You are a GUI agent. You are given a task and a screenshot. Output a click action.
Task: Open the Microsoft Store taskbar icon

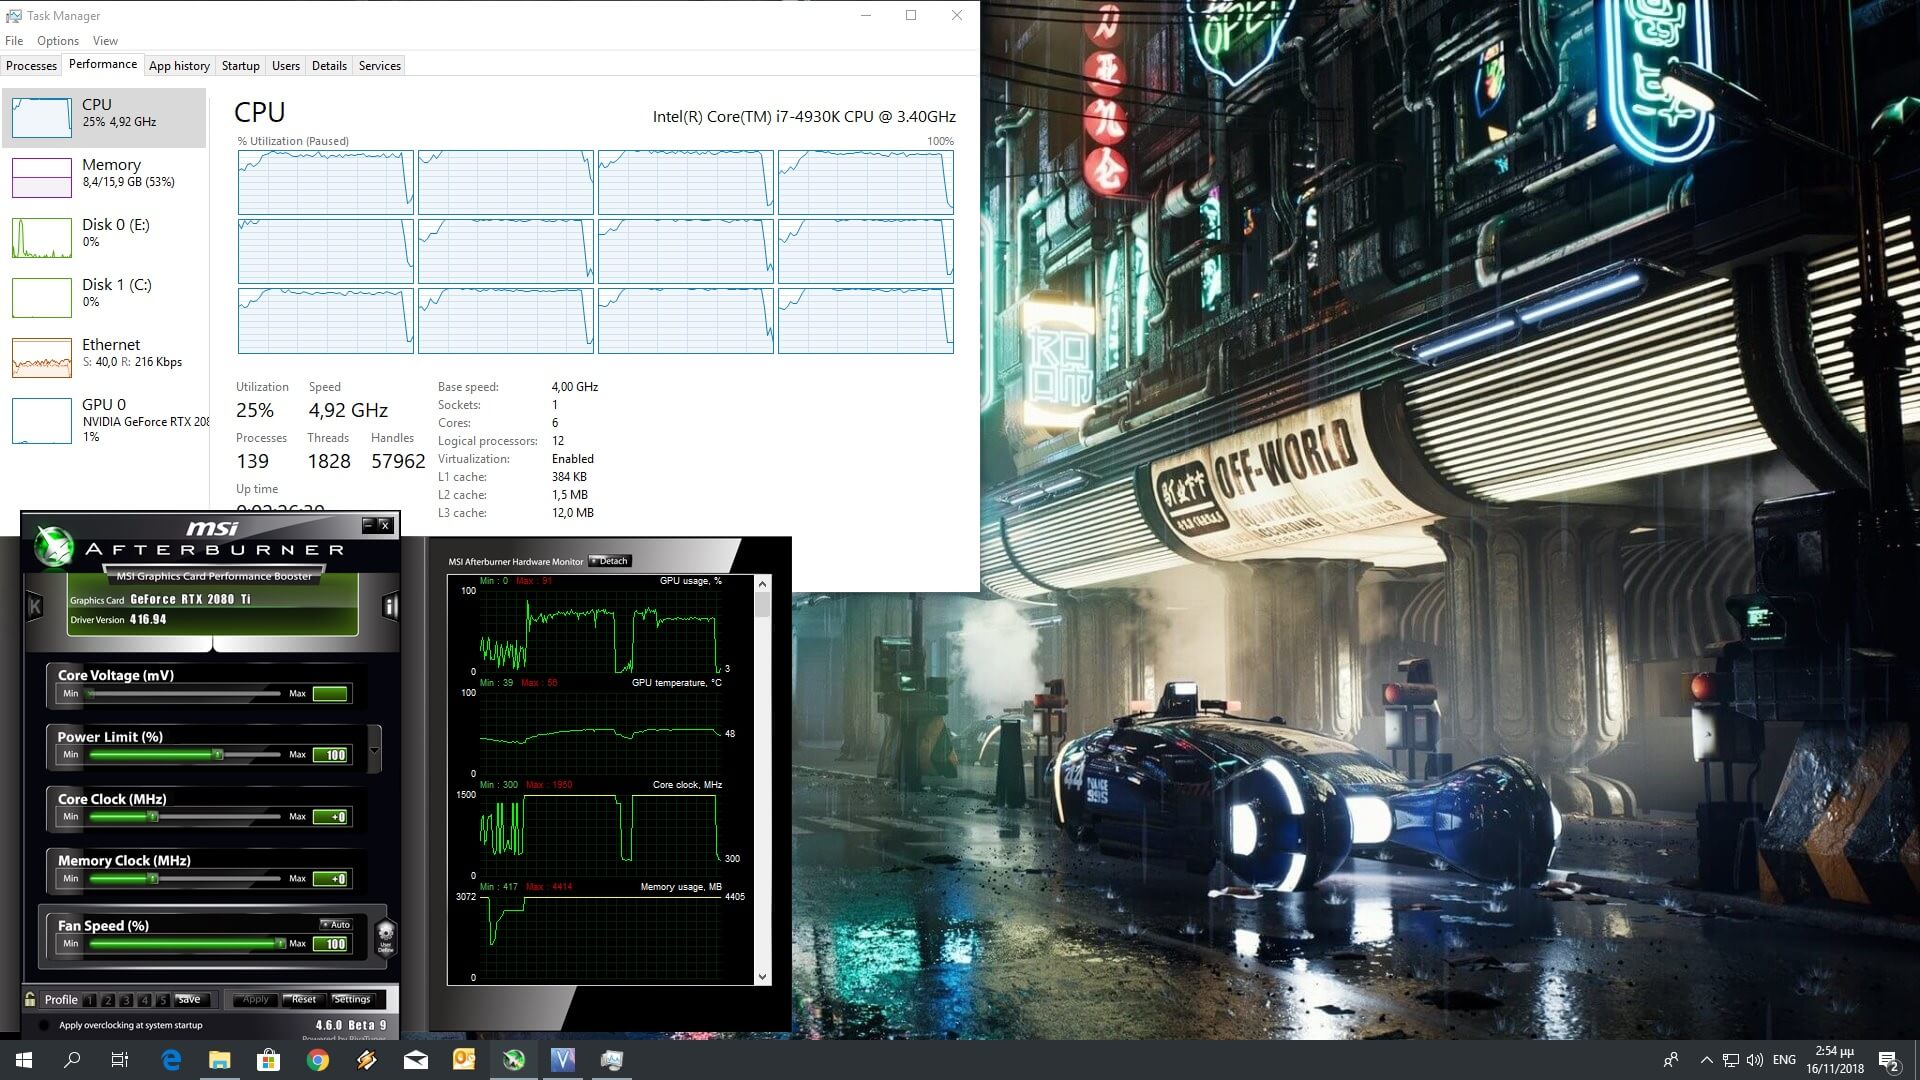(x=268, y=1060)
